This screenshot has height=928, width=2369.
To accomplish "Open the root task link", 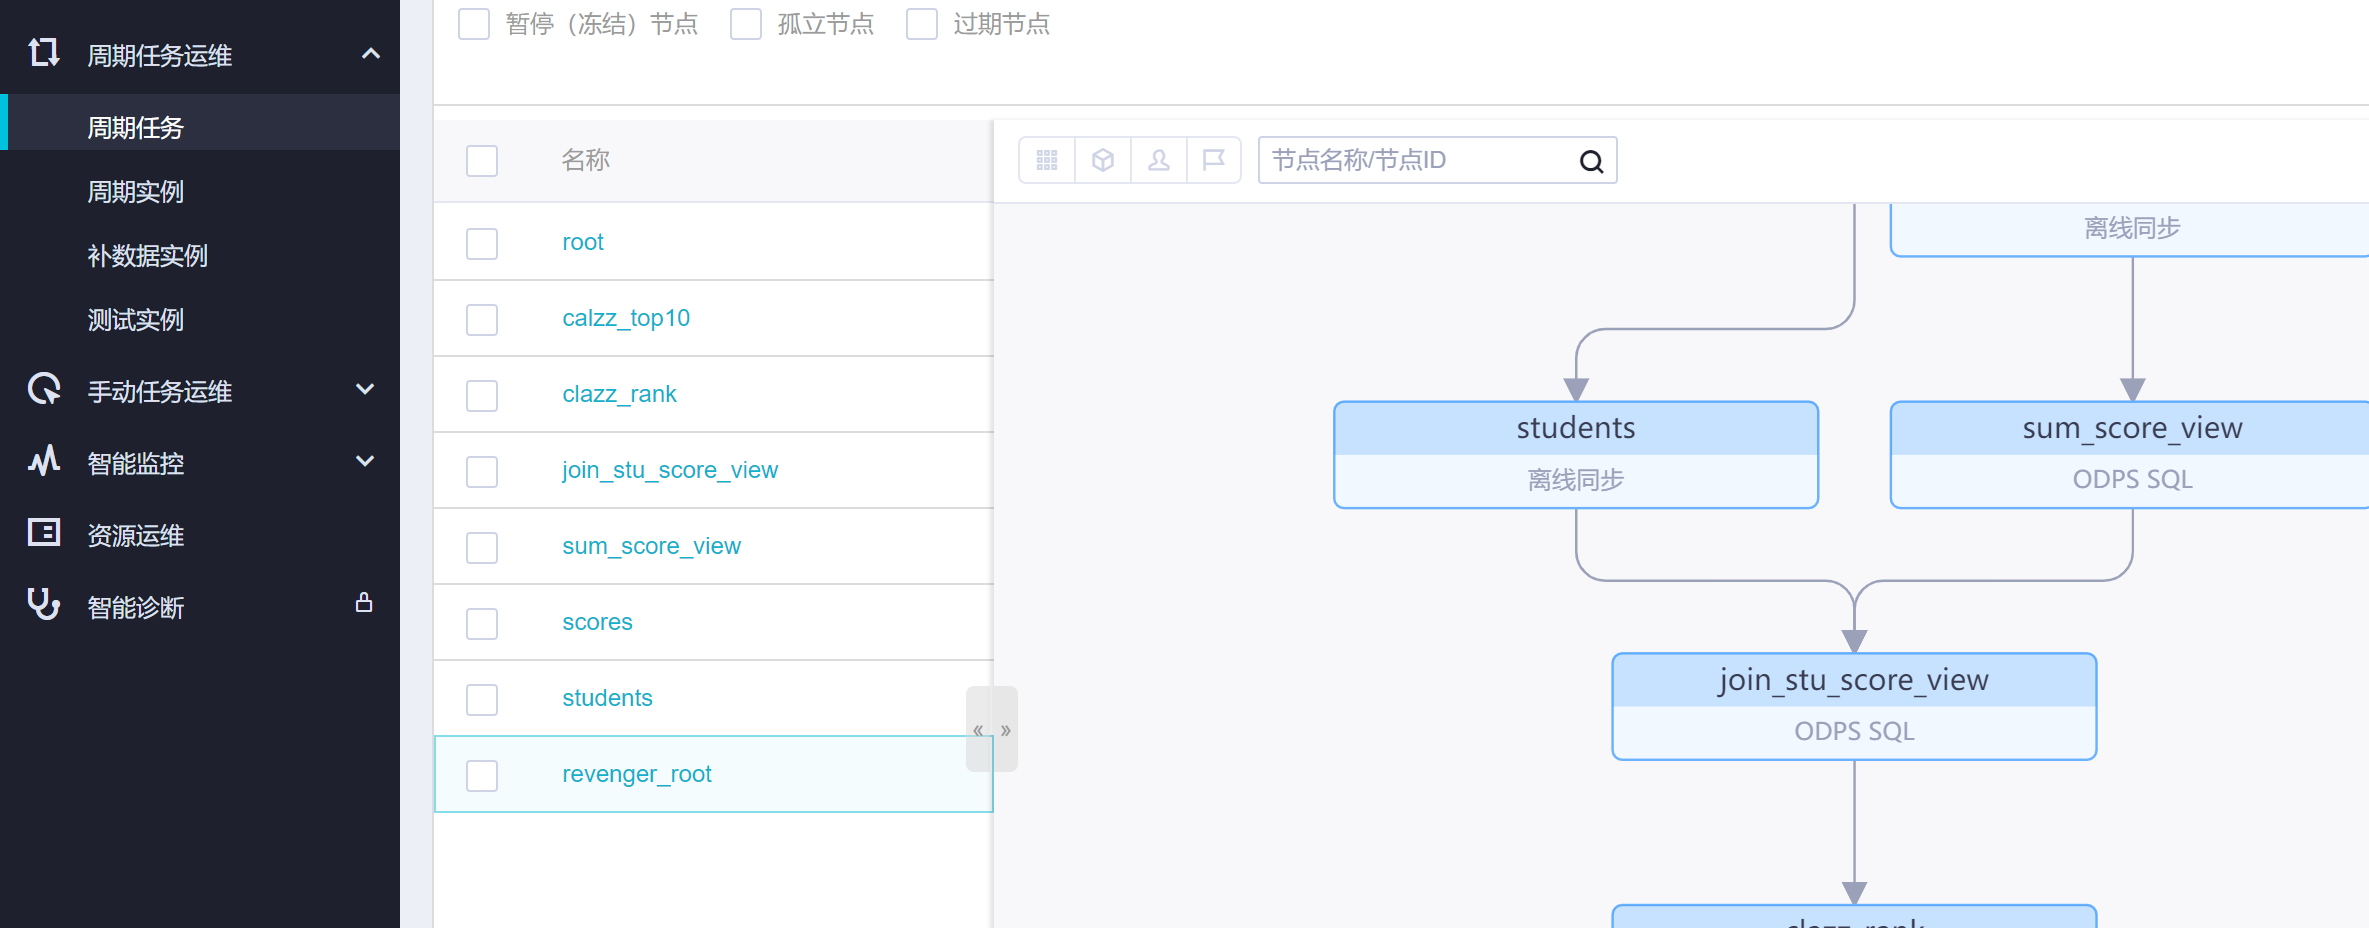I will pyautogui.click(x=583, y=242).
